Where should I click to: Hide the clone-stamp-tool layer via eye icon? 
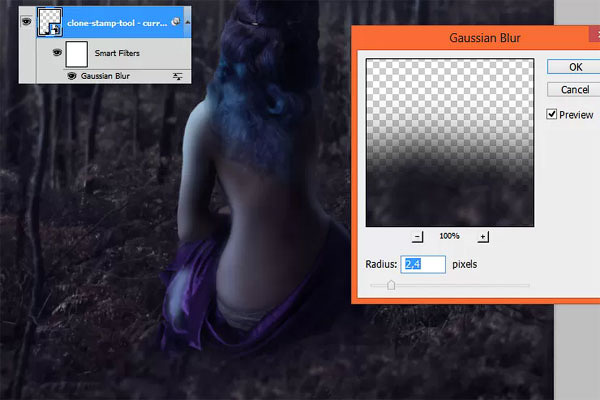pos(26,22)
